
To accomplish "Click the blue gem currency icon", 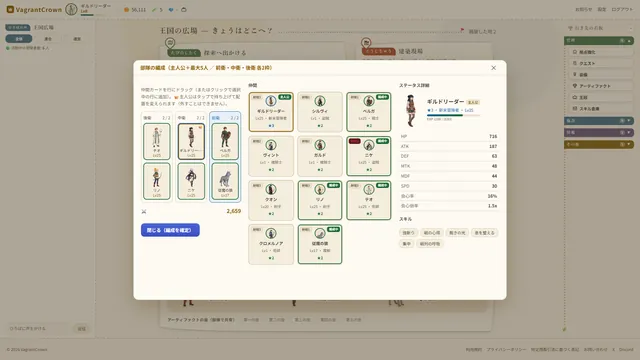I will (171, 10).
